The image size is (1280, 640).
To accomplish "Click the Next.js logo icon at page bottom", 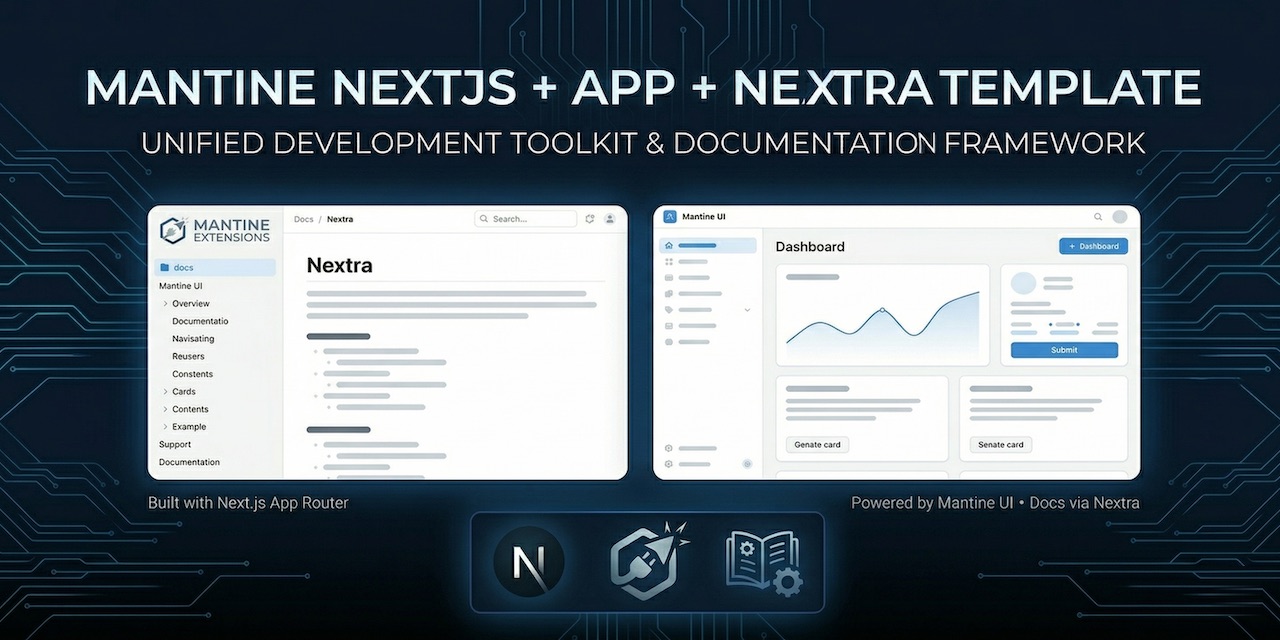I will (x=527, y=562).
